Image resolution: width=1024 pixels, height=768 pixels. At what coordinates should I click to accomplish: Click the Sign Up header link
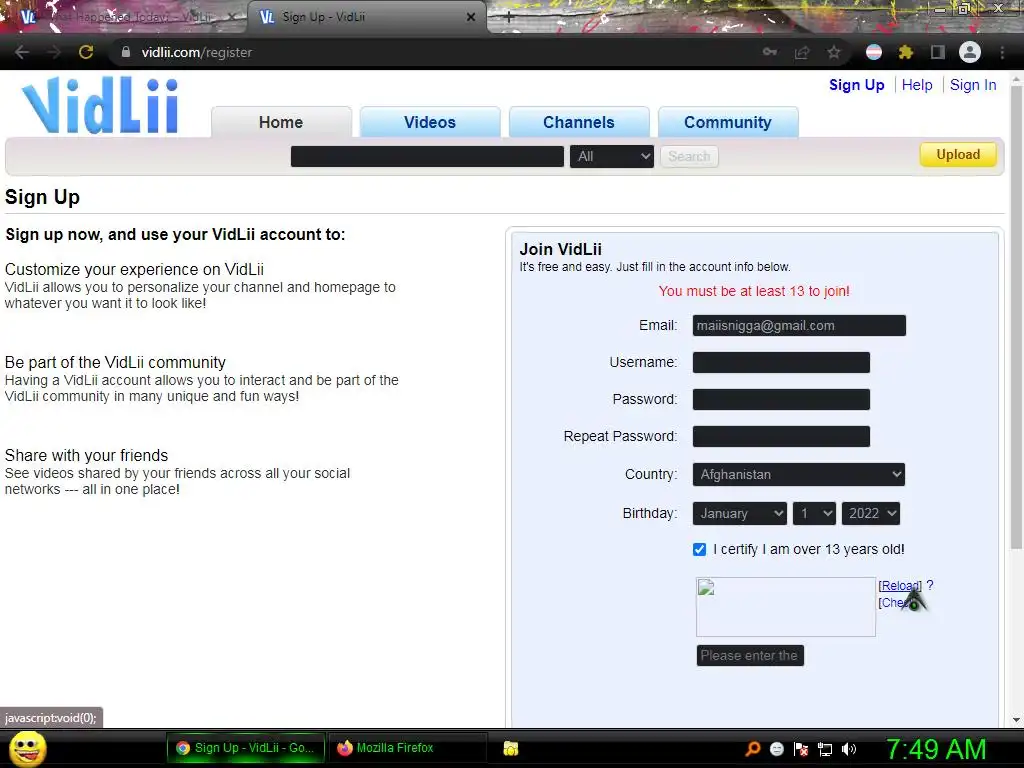point(856,85)
